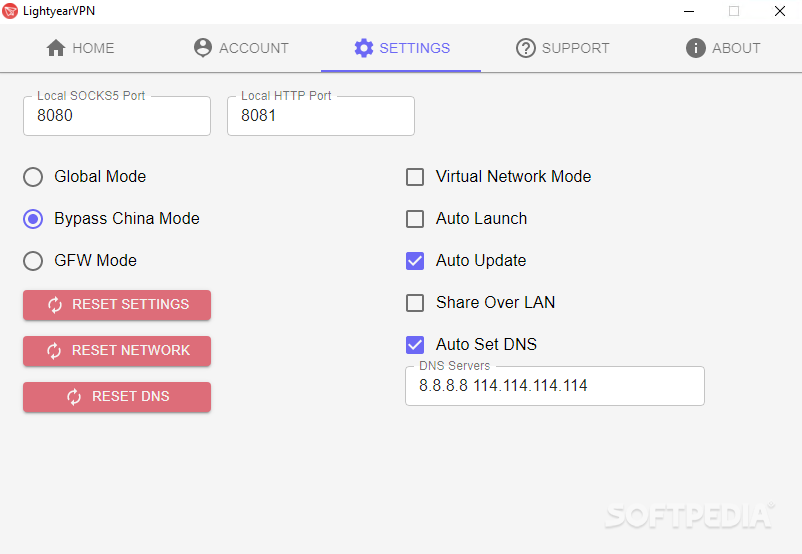
Task: Uncheck the Auto Update checkbox
Action: pyautogui.click(x=415, y=261)
